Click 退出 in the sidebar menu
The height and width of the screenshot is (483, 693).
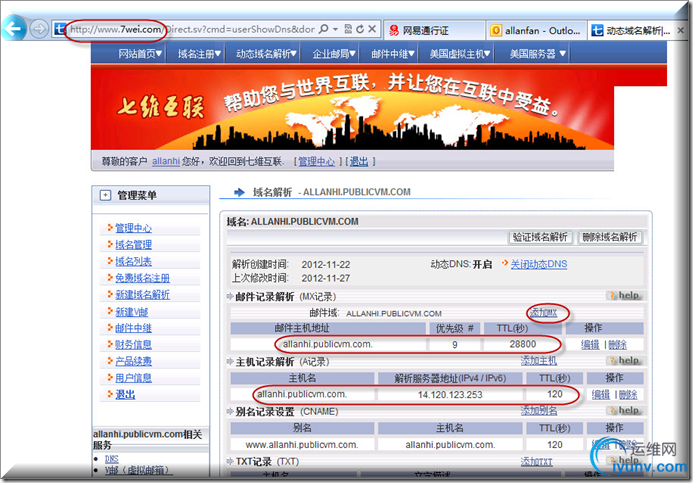(125, 395)
